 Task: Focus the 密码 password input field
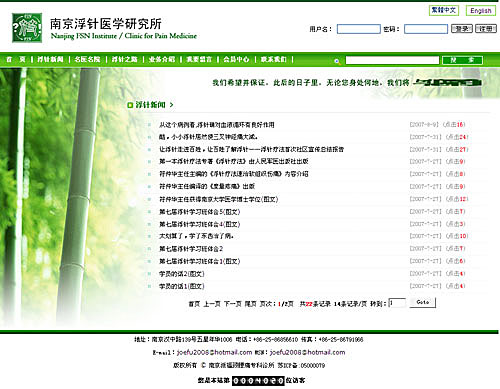(426, 29)
